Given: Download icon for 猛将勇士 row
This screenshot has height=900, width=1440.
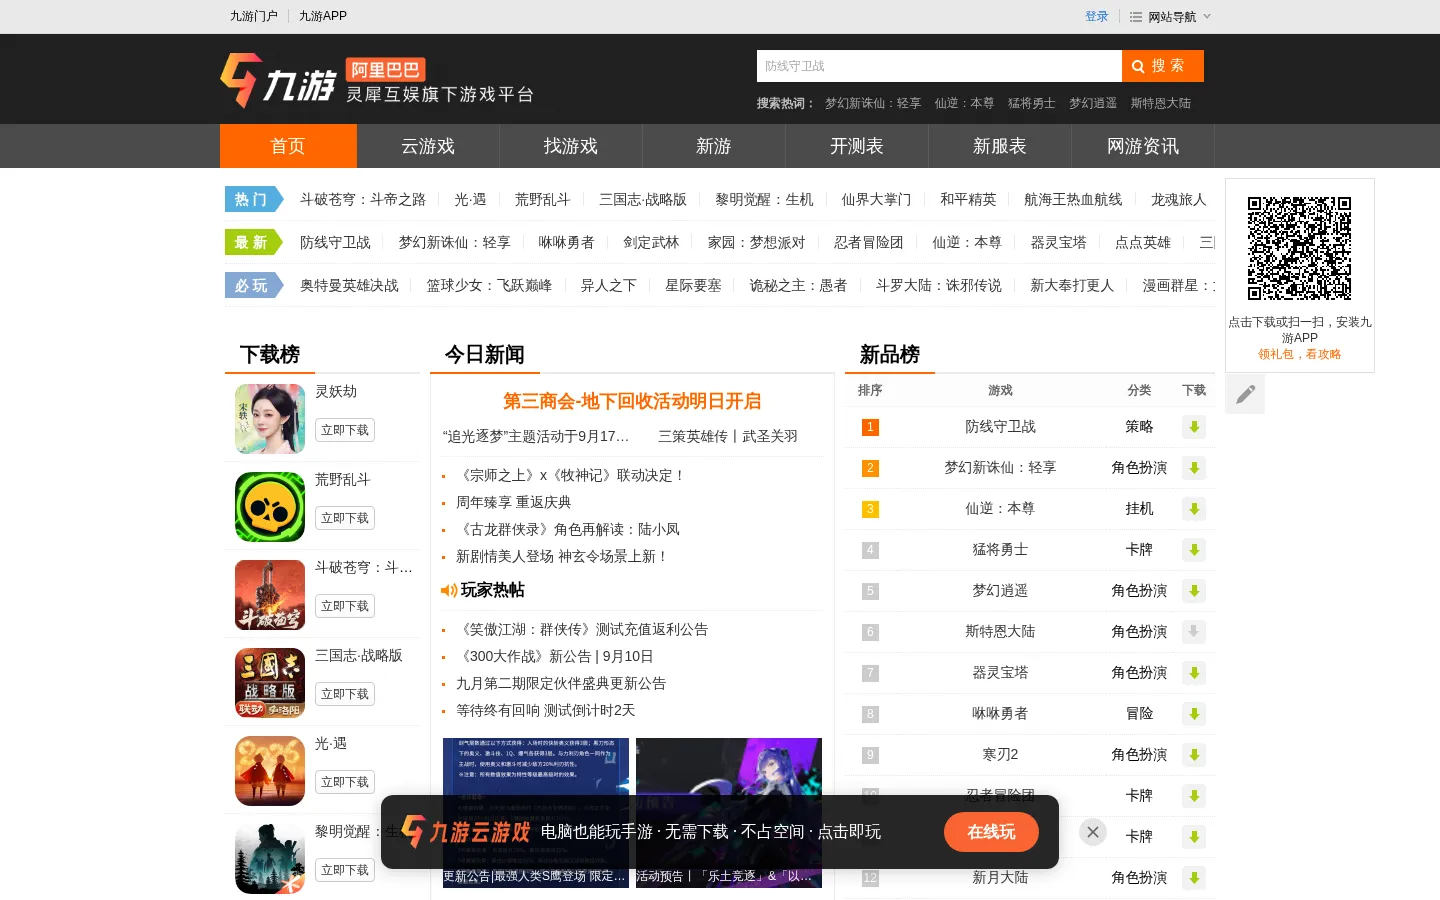Looking at the screenshot, I should 1193,550.
